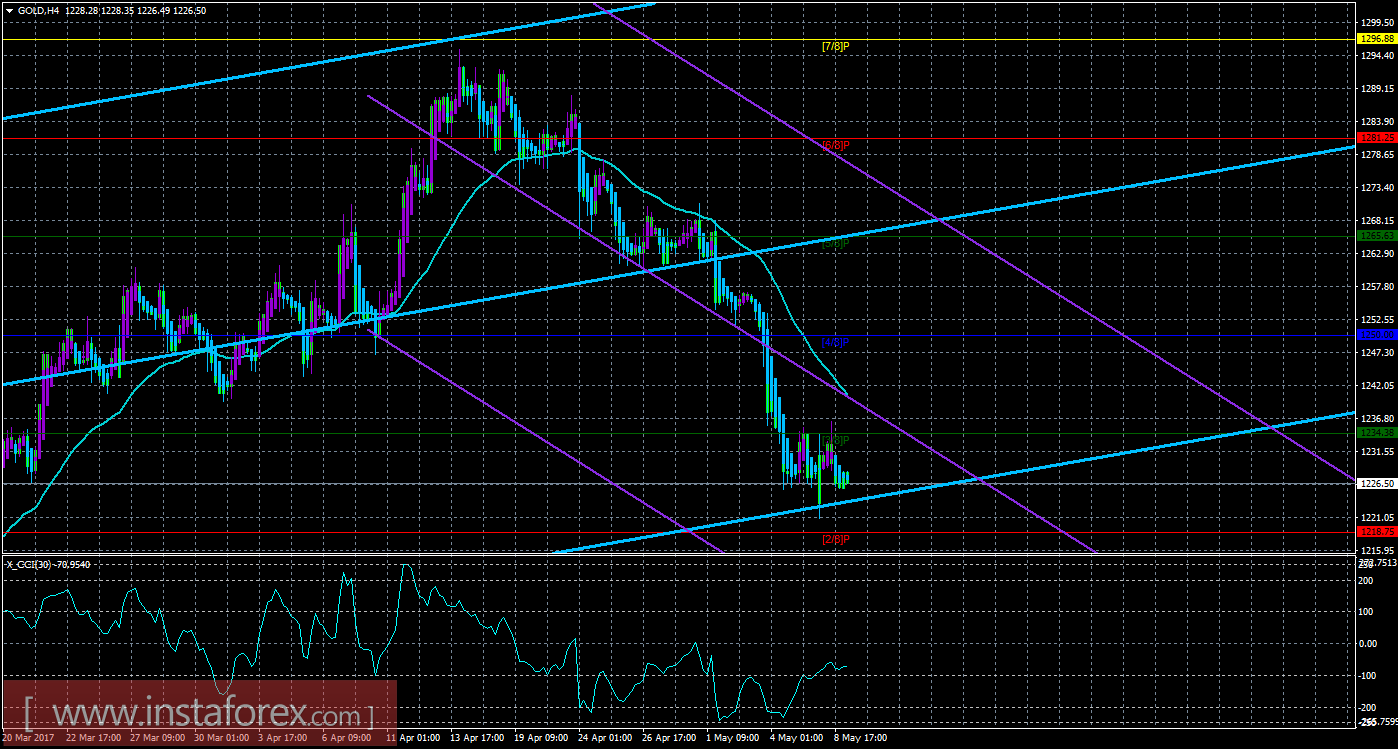Screen dimensions: 1398x749
Task: Click the 1242.05 price scale value
Action: tap(1377, 386)
